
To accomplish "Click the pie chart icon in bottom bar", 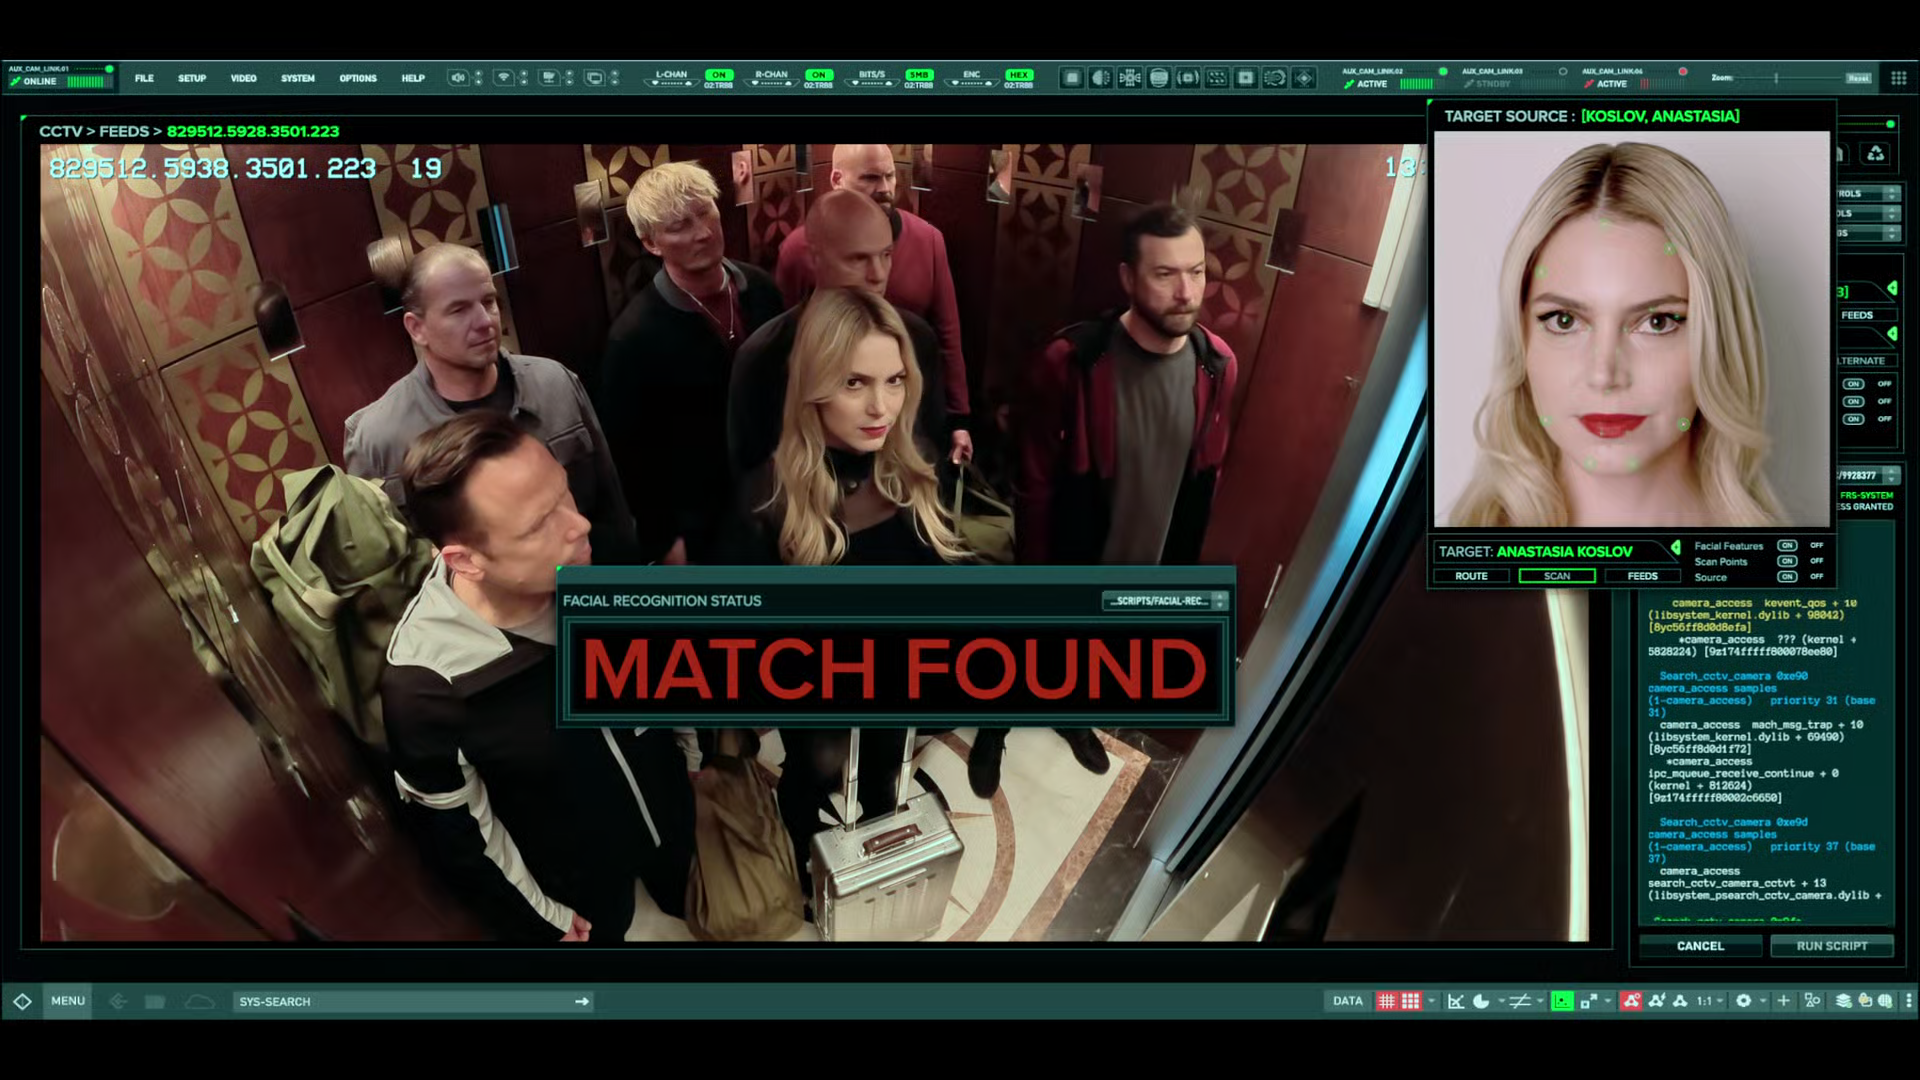I will click(1481, 1001).
